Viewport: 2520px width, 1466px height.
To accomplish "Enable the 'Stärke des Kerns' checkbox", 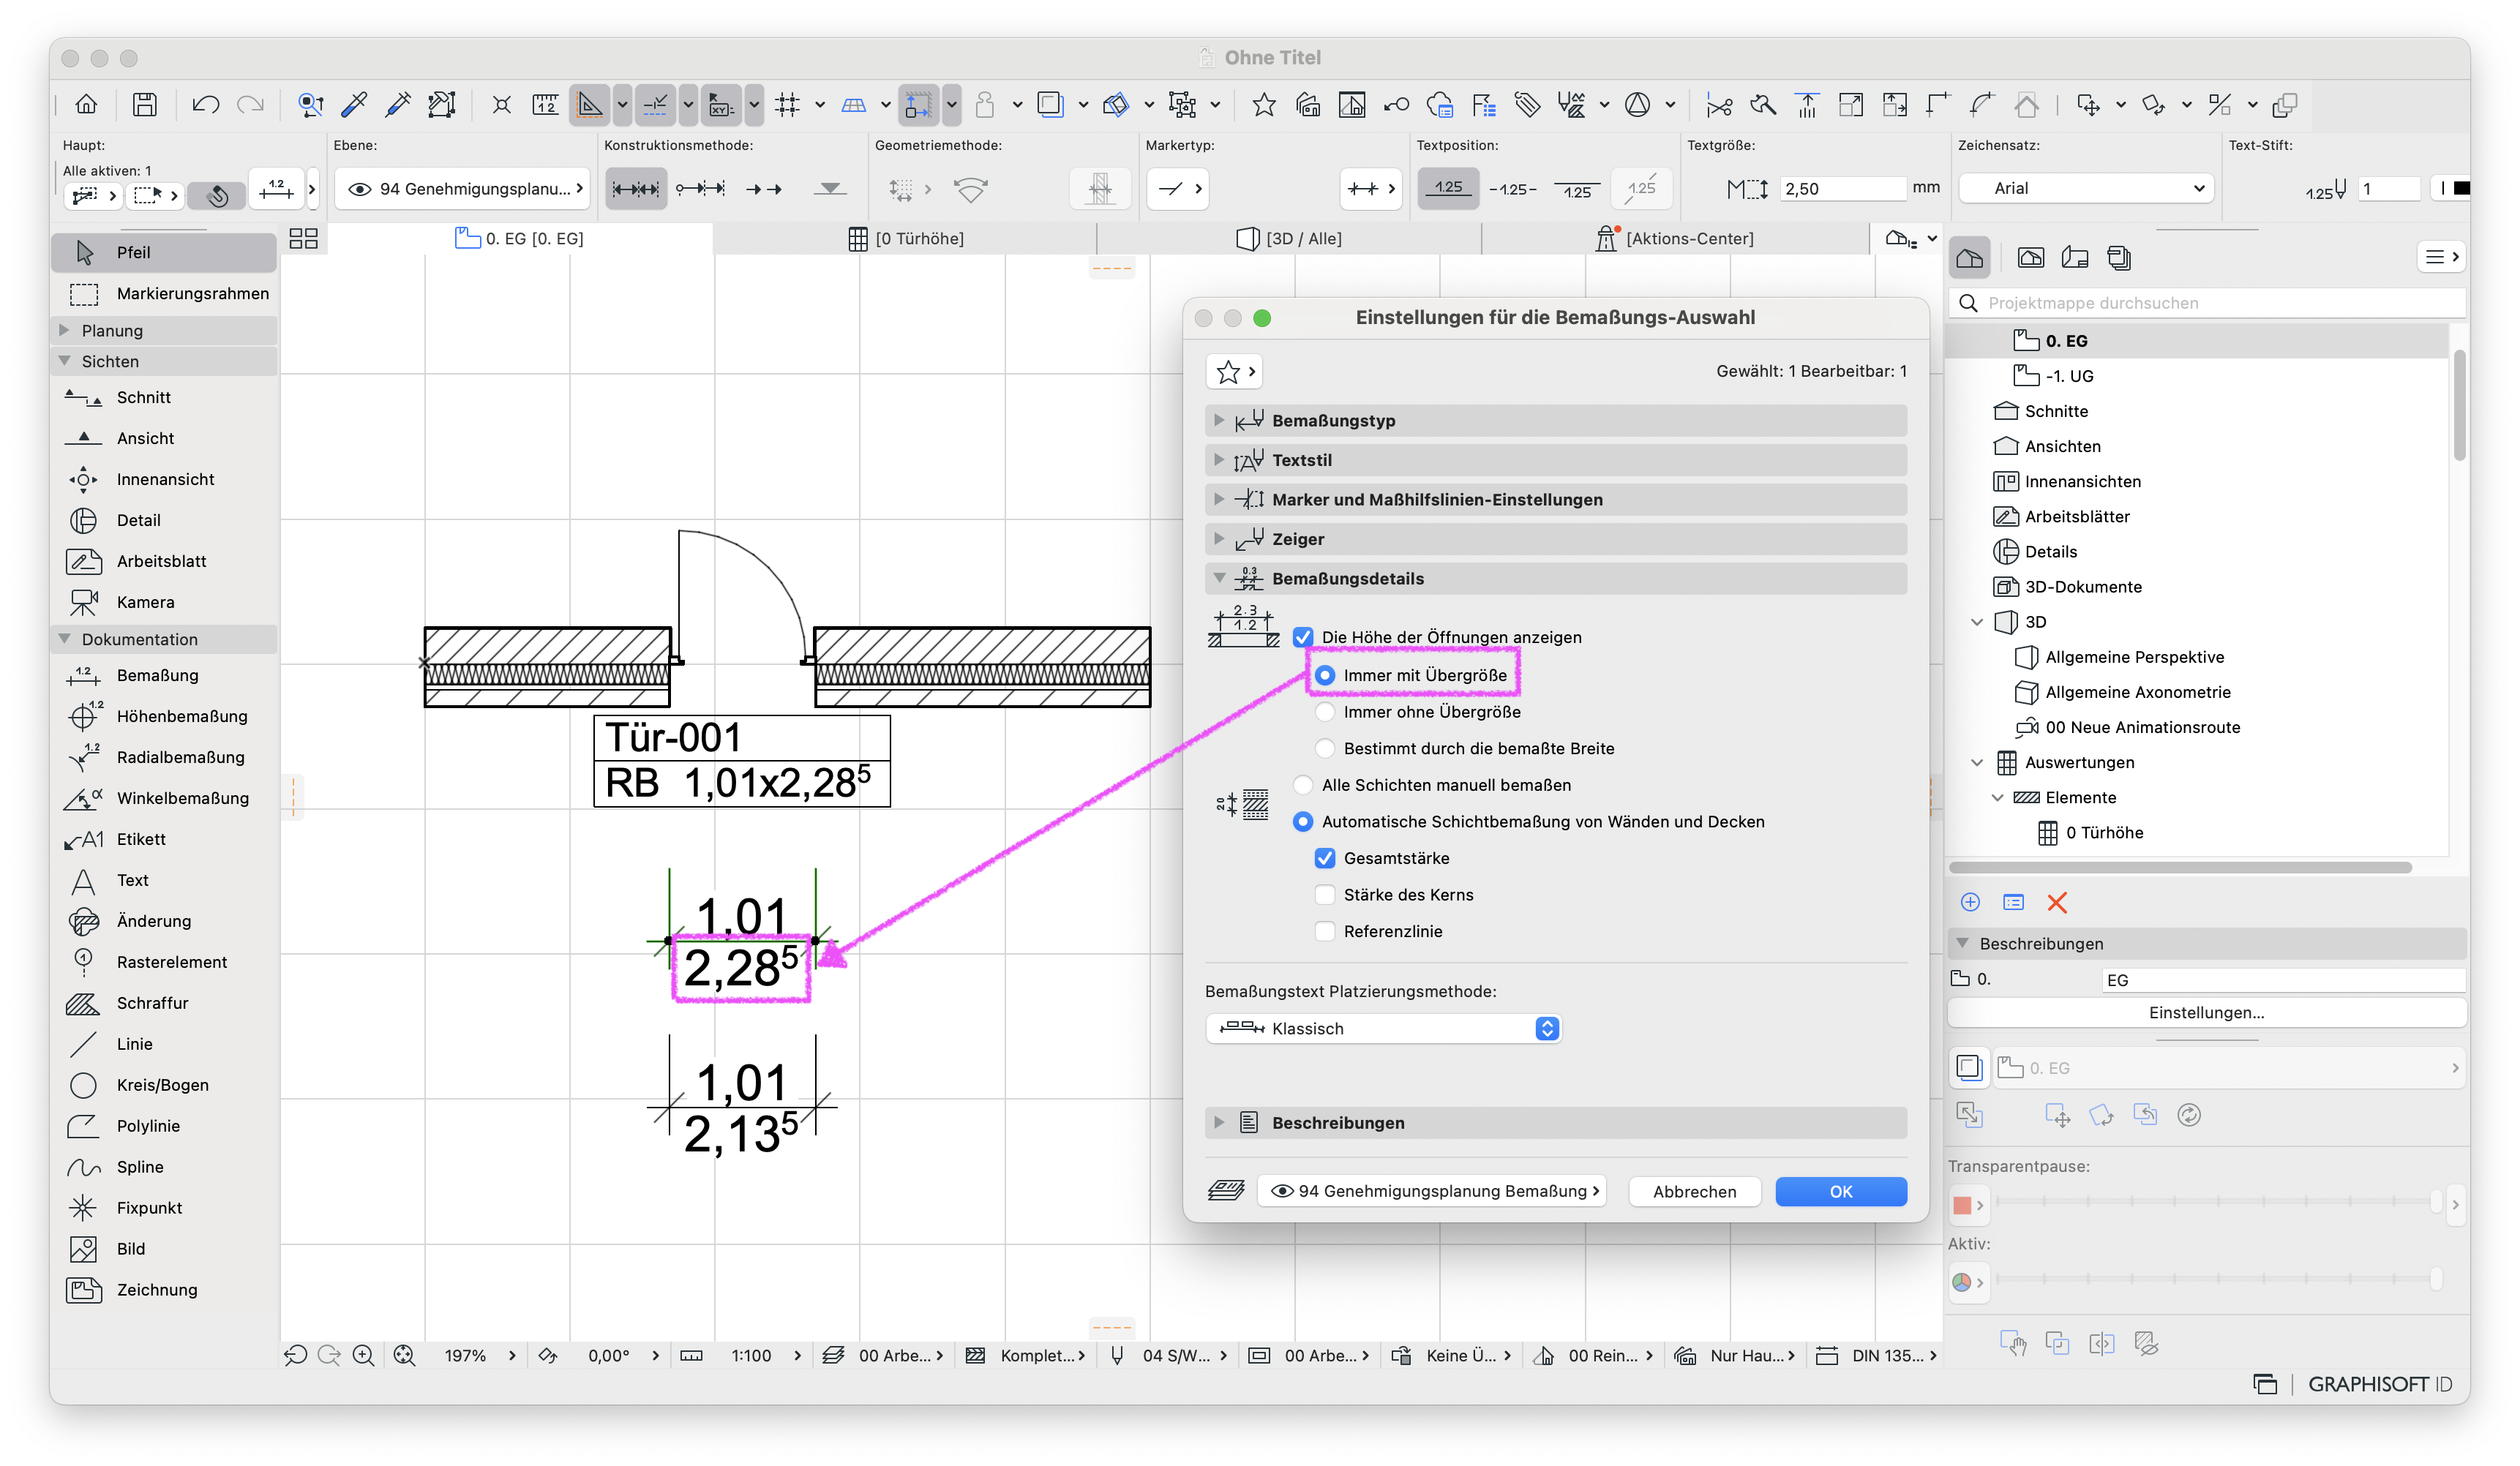I will tap(1324, 894).
